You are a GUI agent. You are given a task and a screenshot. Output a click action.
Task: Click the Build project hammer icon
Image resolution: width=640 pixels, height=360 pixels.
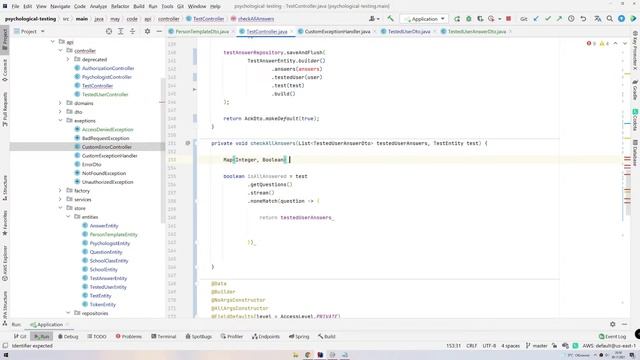(x=391, y=19)
